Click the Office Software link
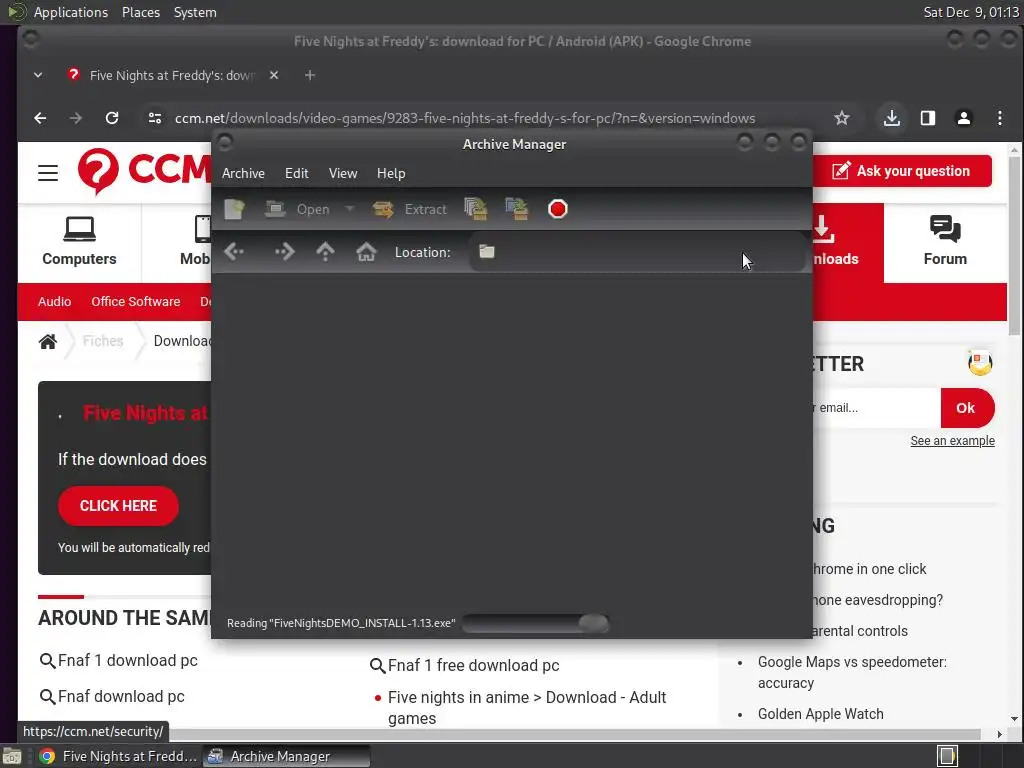The image size is (1024, 768). pyautogui.click(x=135, y=302)
